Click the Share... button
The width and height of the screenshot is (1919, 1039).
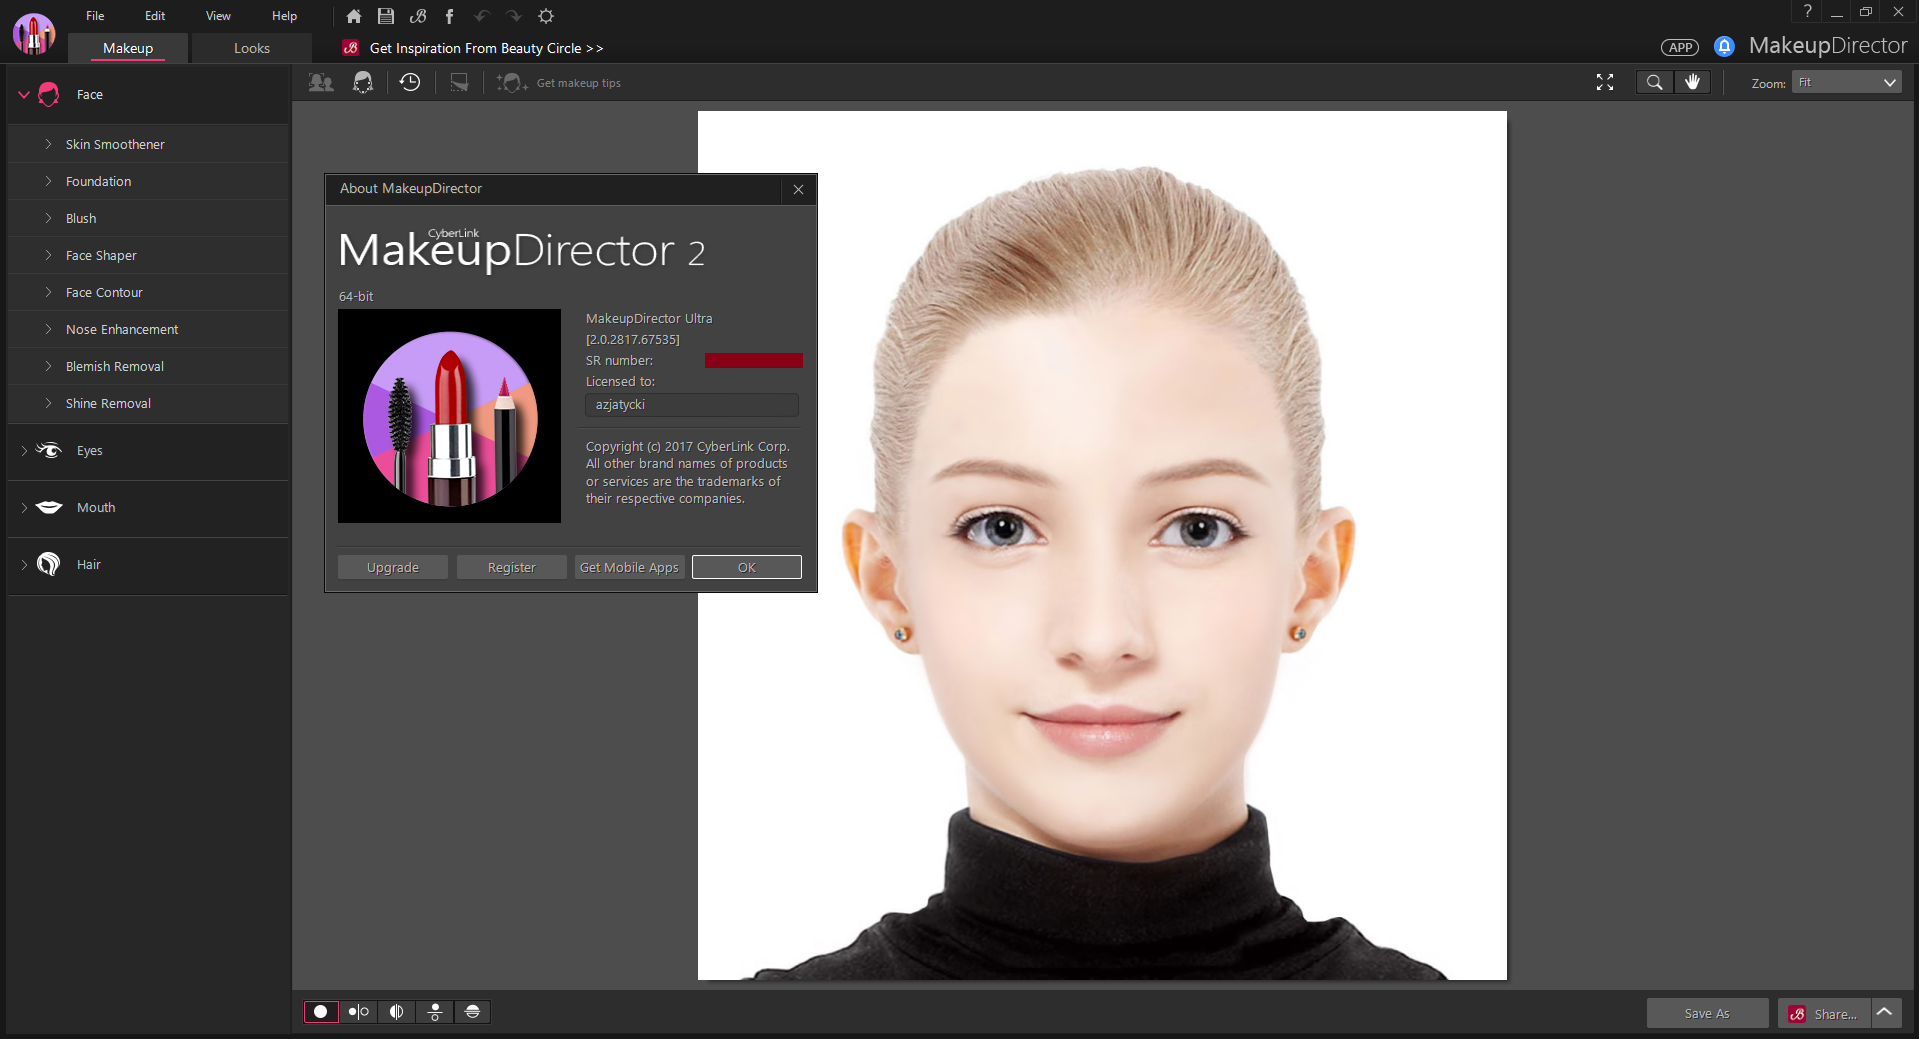coord(1825,1013)
